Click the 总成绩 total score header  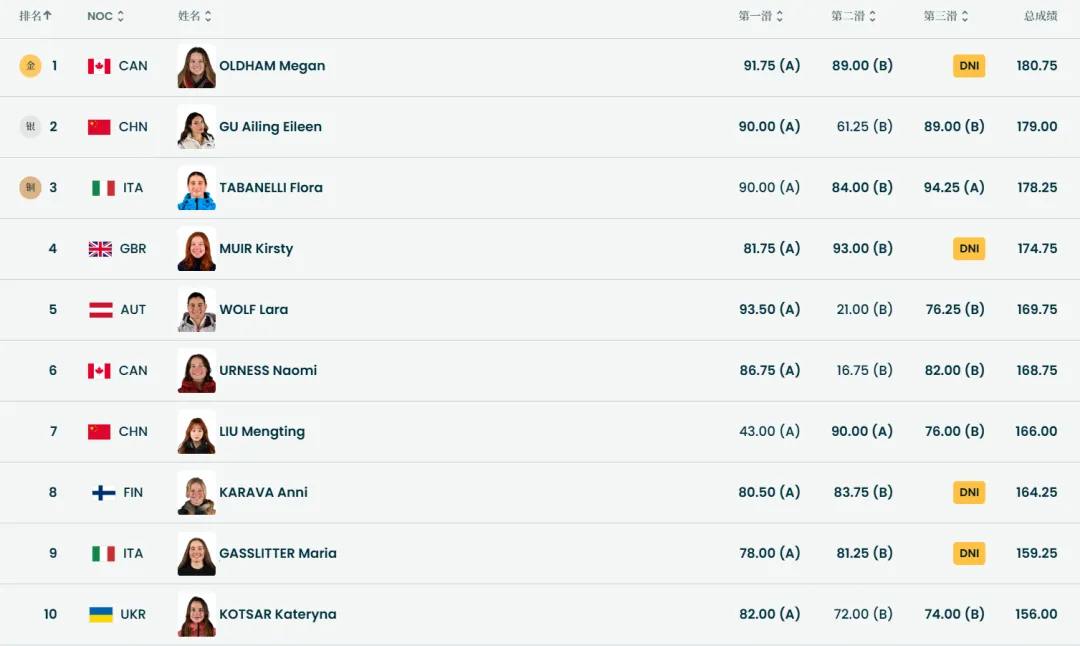click(1040, 16)
